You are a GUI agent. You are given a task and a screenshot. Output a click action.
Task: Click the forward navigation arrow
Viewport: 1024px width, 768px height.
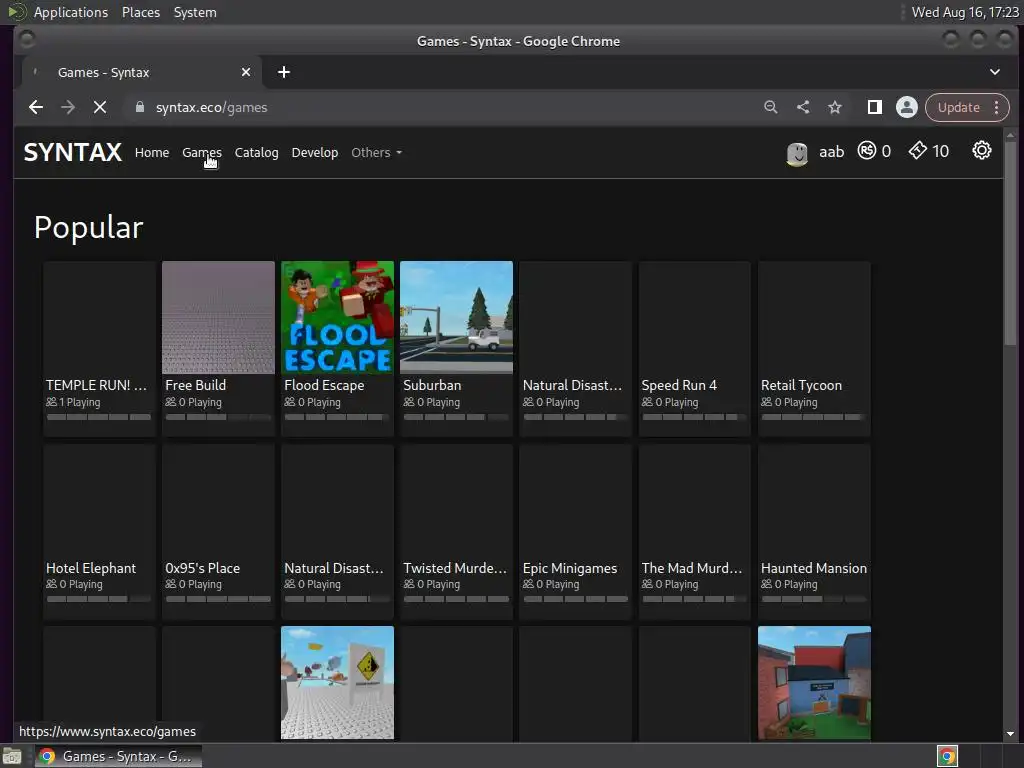pyautogui.click(x=68, y=107)
